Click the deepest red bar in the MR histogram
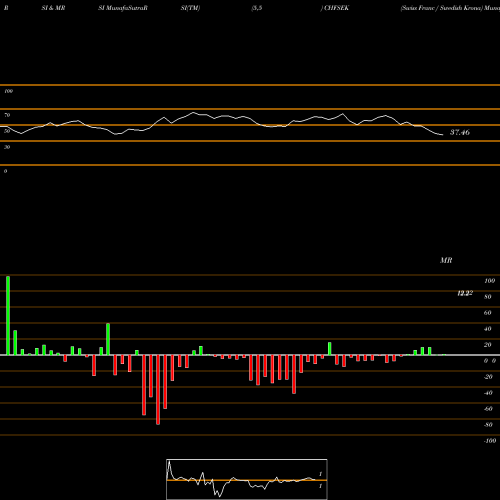500x500 pixels. tap(158, 390)
